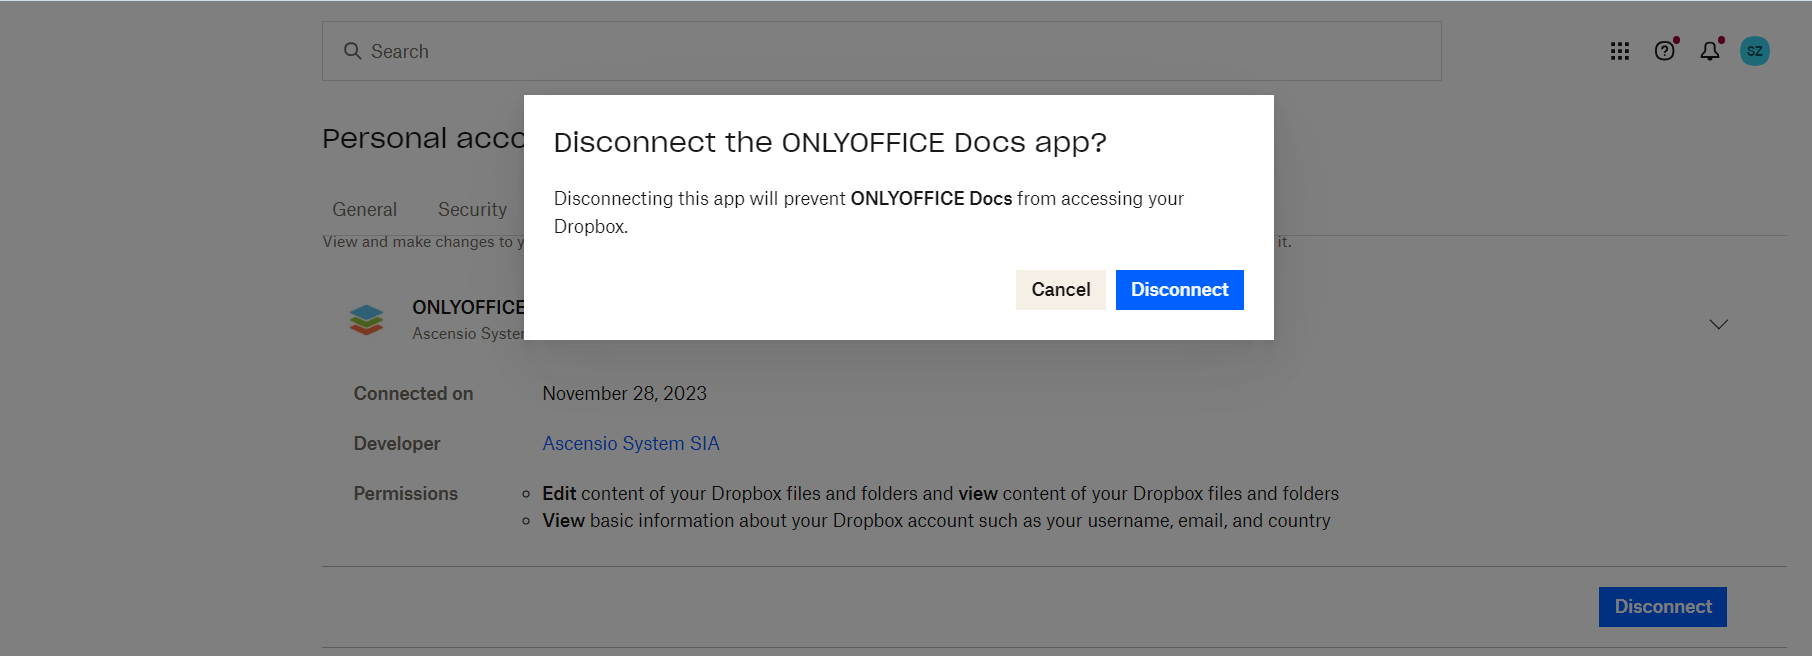Select the November 28, 2023 date text

pos(625,394)
